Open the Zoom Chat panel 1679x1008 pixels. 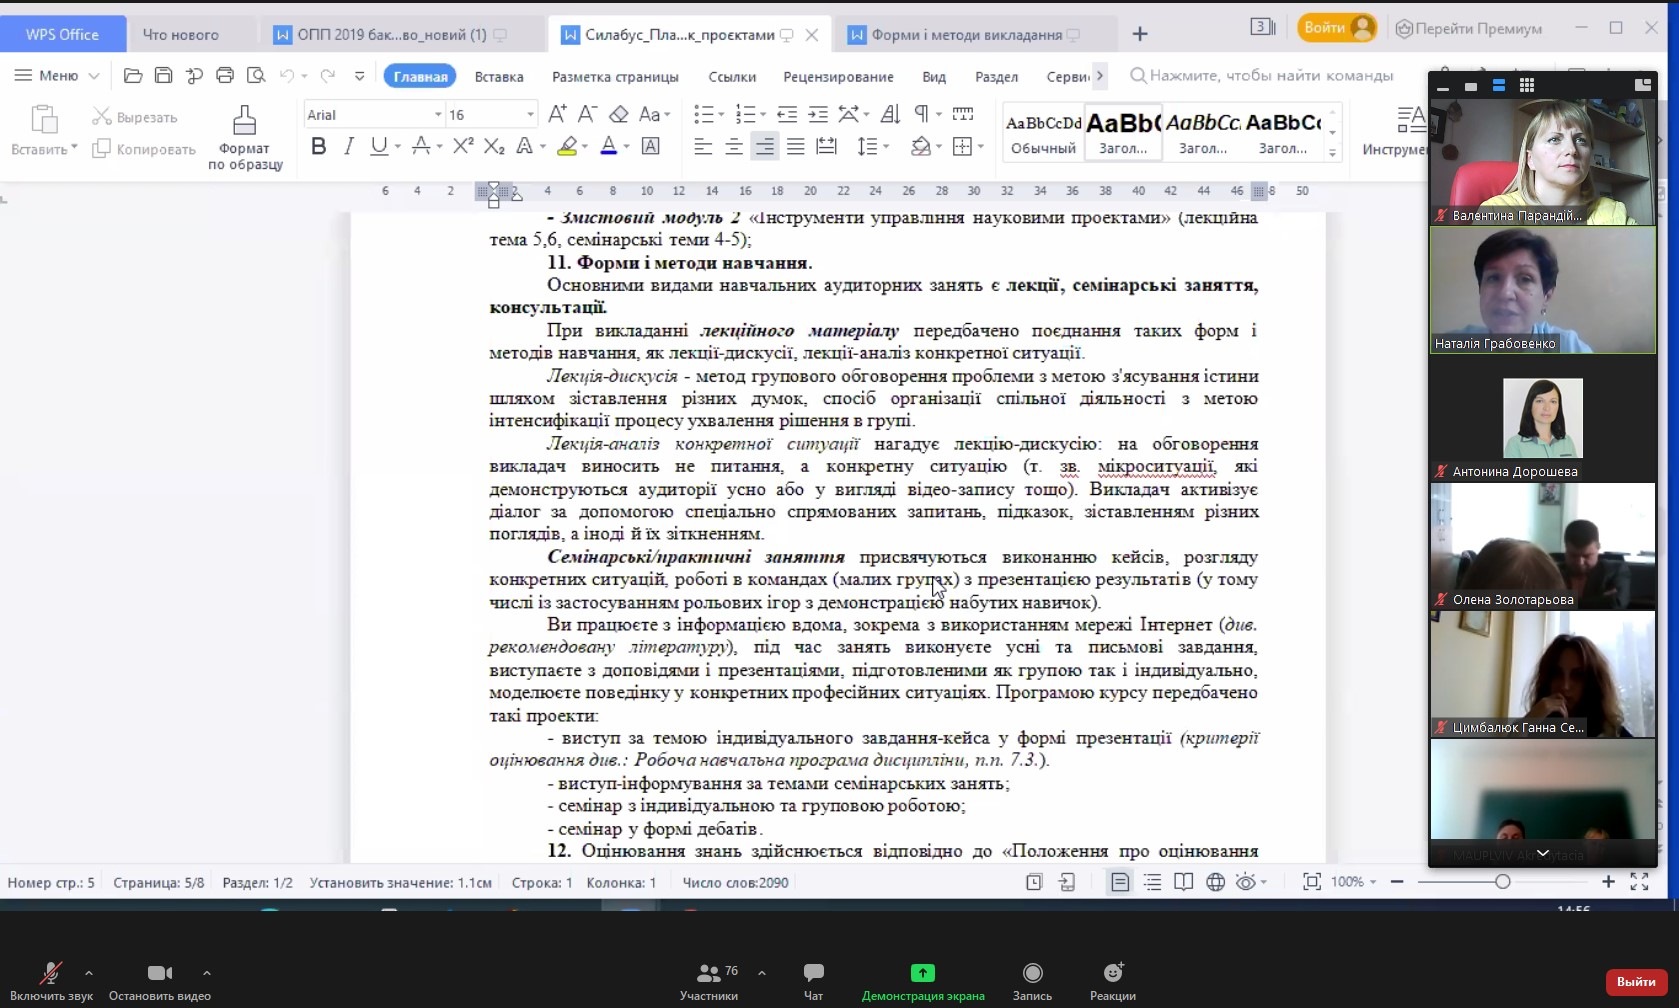(813, 980)
